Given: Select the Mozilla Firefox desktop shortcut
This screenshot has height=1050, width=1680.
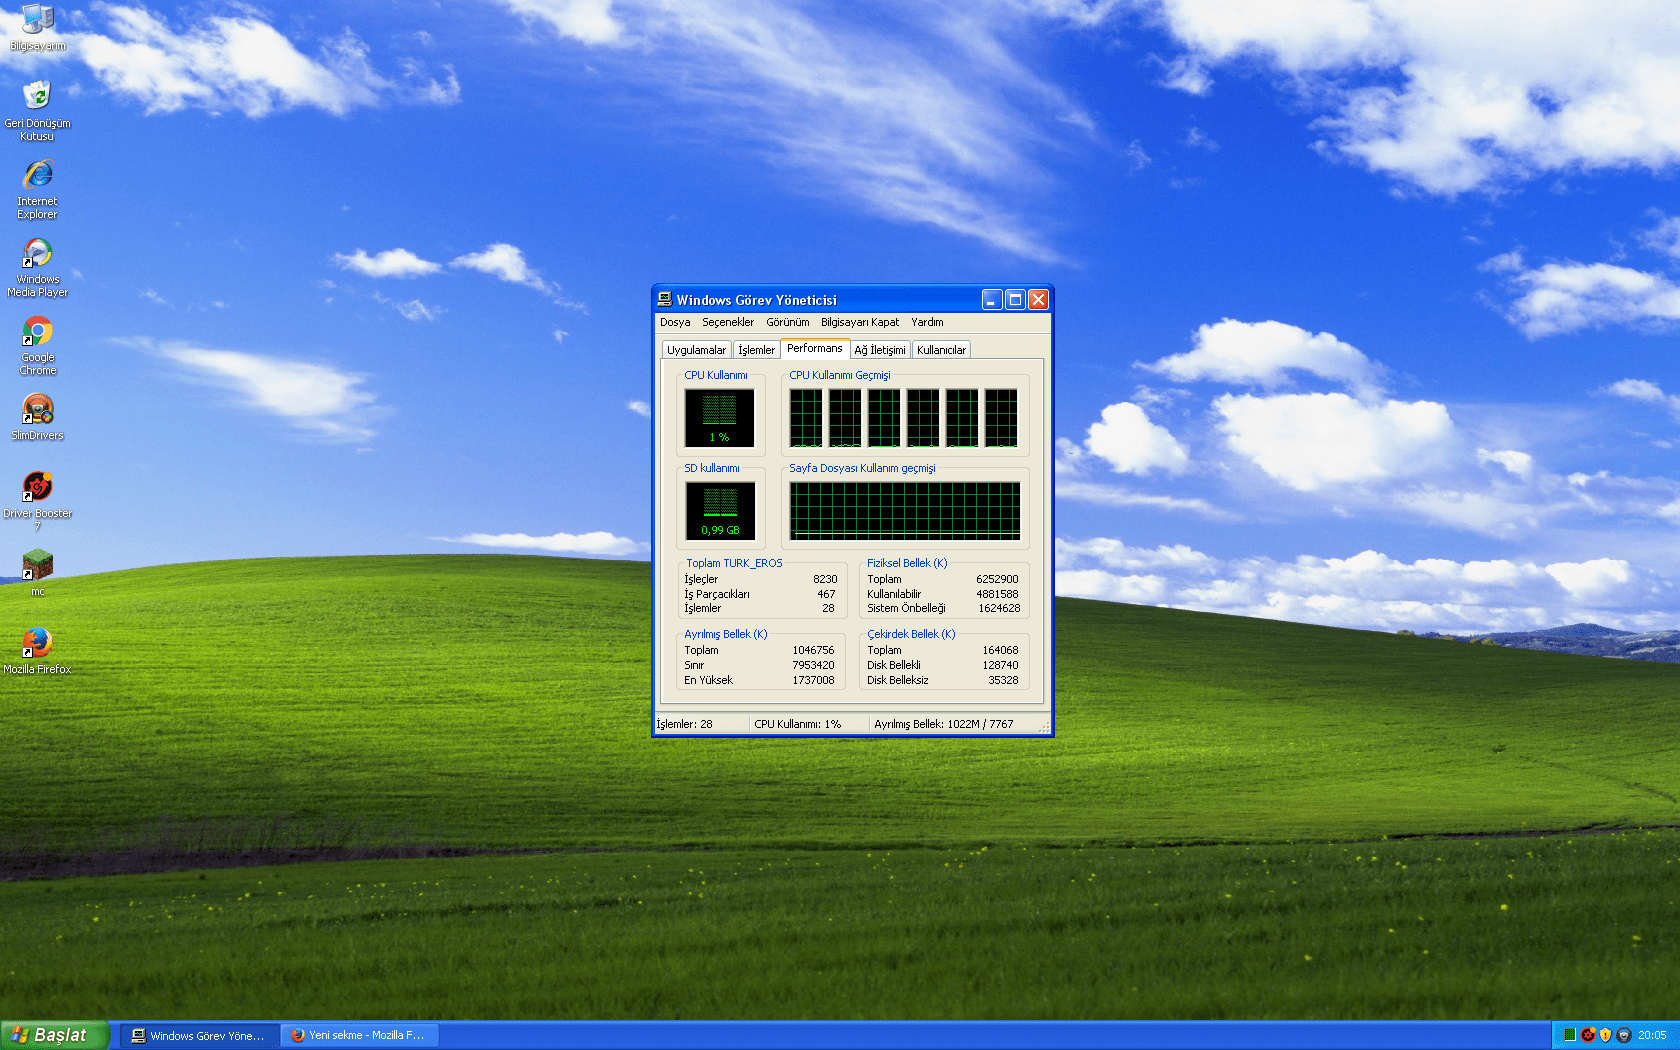Looking at the screenshot, I should click(x=37, y=651).
